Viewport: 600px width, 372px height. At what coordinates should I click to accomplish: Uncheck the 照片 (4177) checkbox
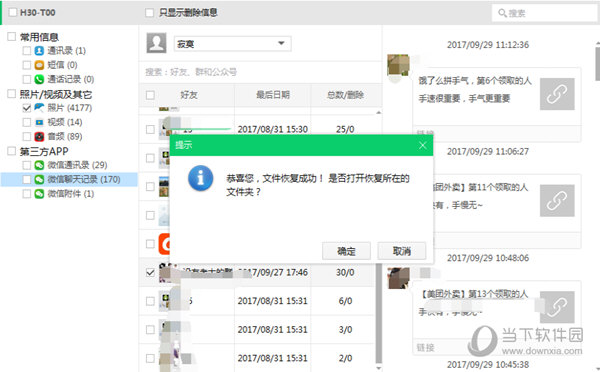pos(26,108)
